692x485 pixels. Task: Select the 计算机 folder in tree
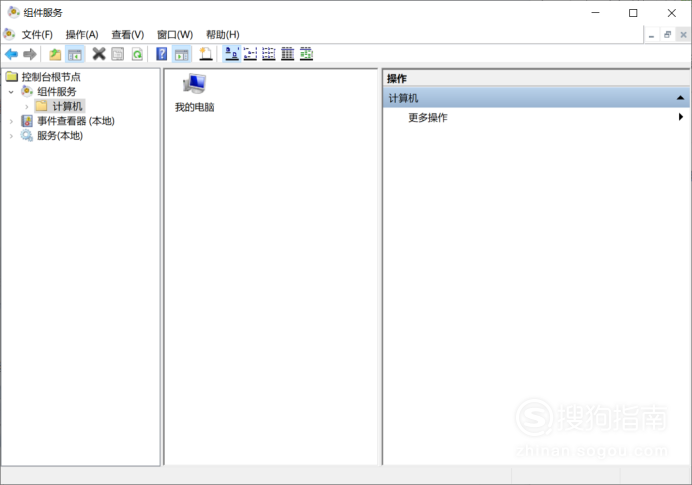(67, 106)
